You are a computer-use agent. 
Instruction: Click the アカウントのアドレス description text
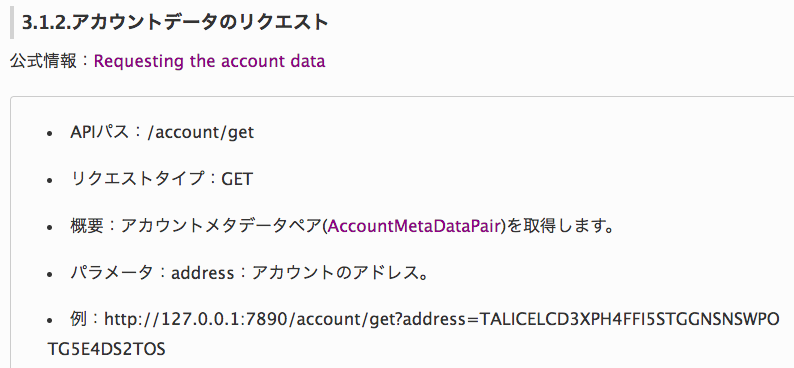(x=336, y=273)
